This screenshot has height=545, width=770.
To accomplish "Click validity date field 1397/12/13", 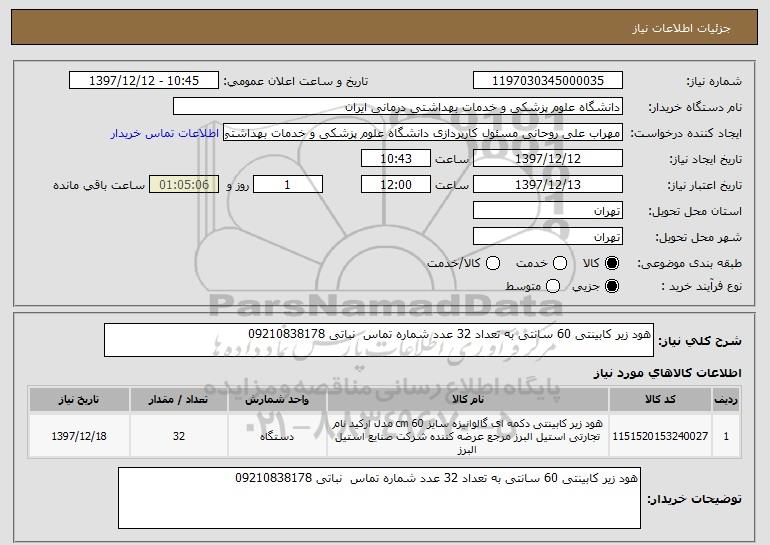I will 548,185.
